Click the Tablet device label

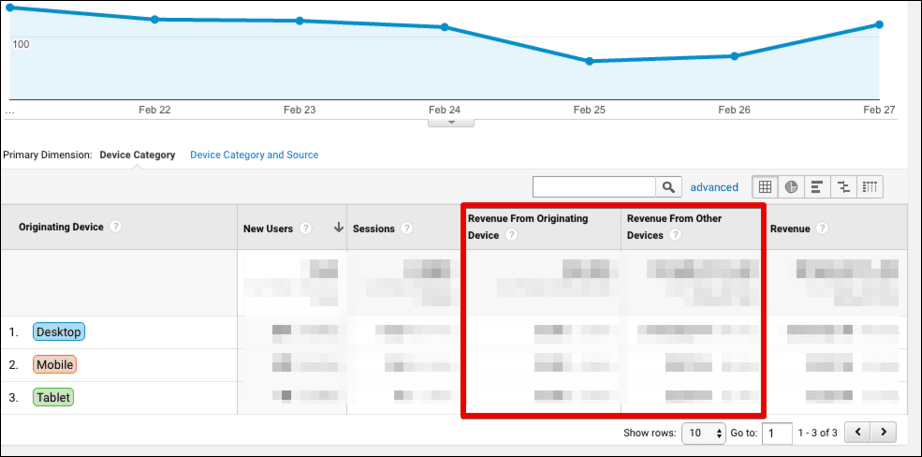[x=53, y=398]
